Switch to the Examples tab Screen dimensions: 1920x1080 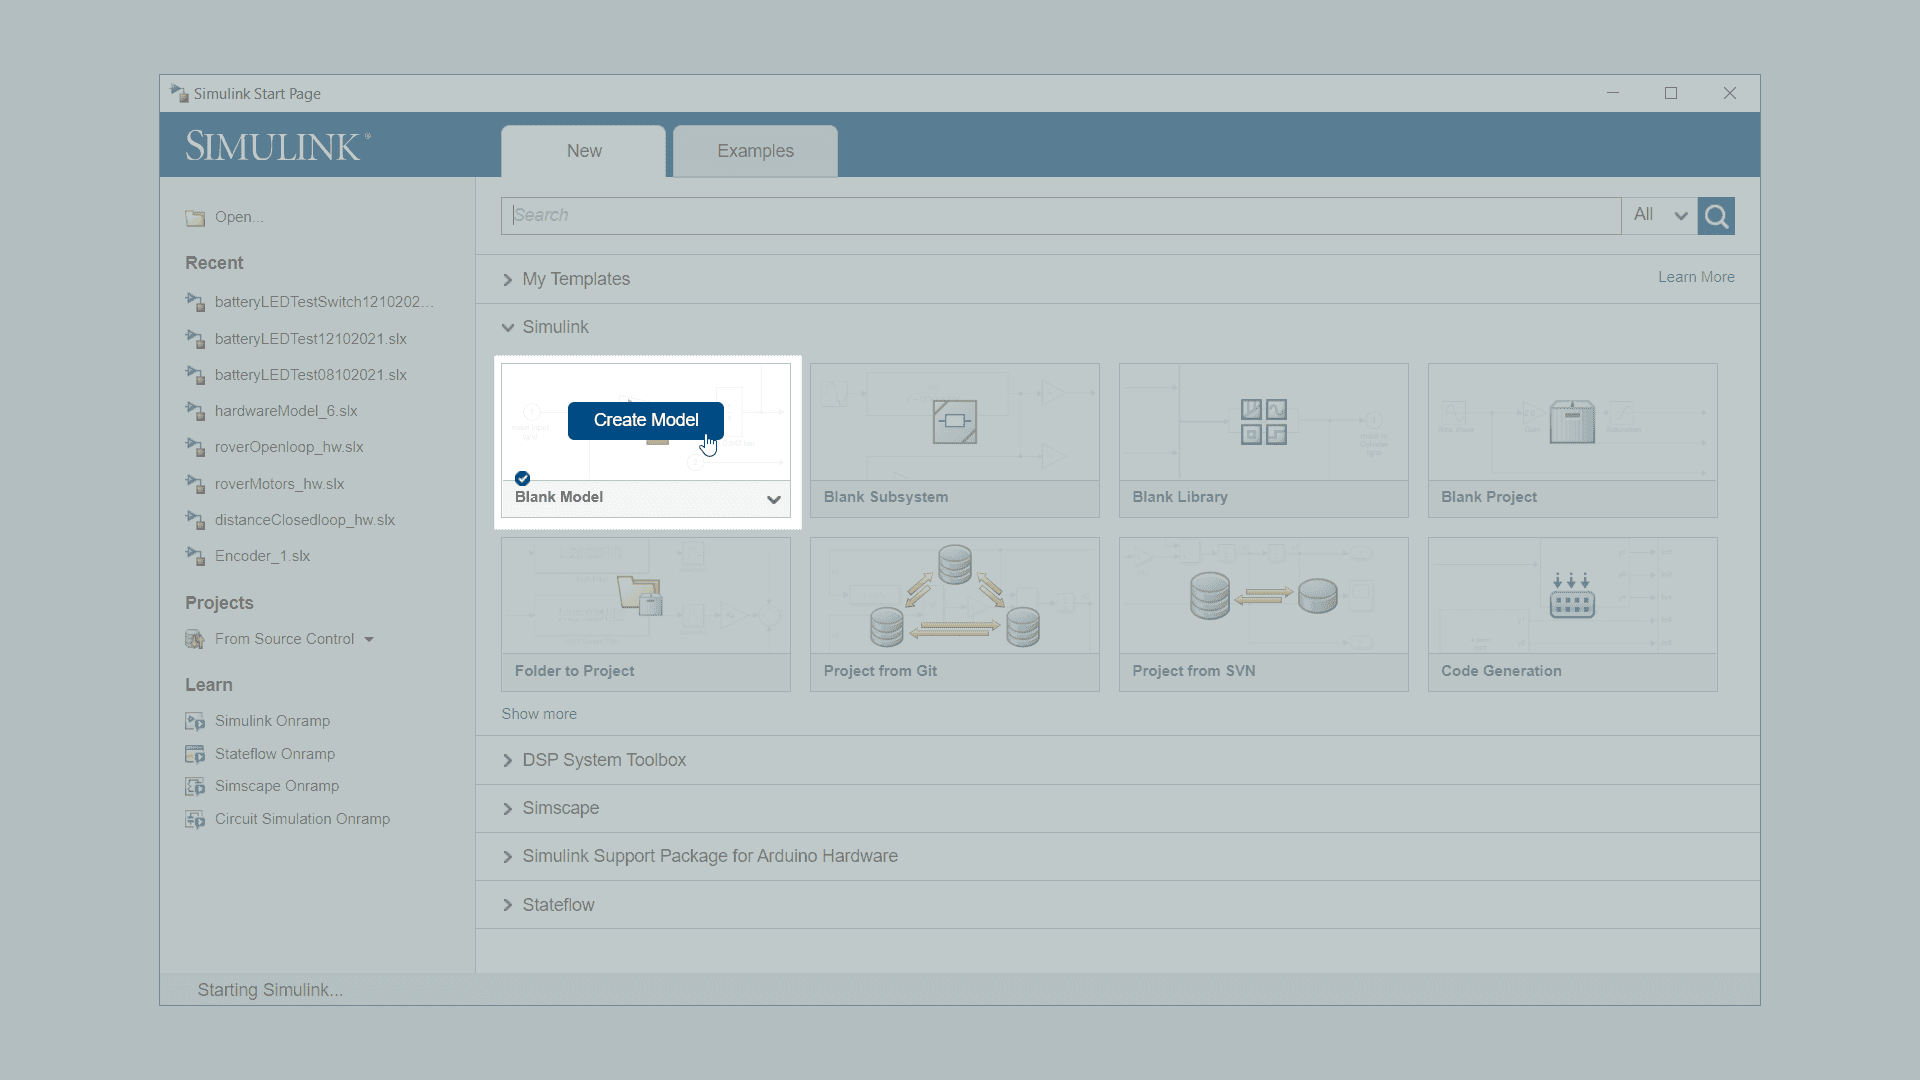coord(755,151)
